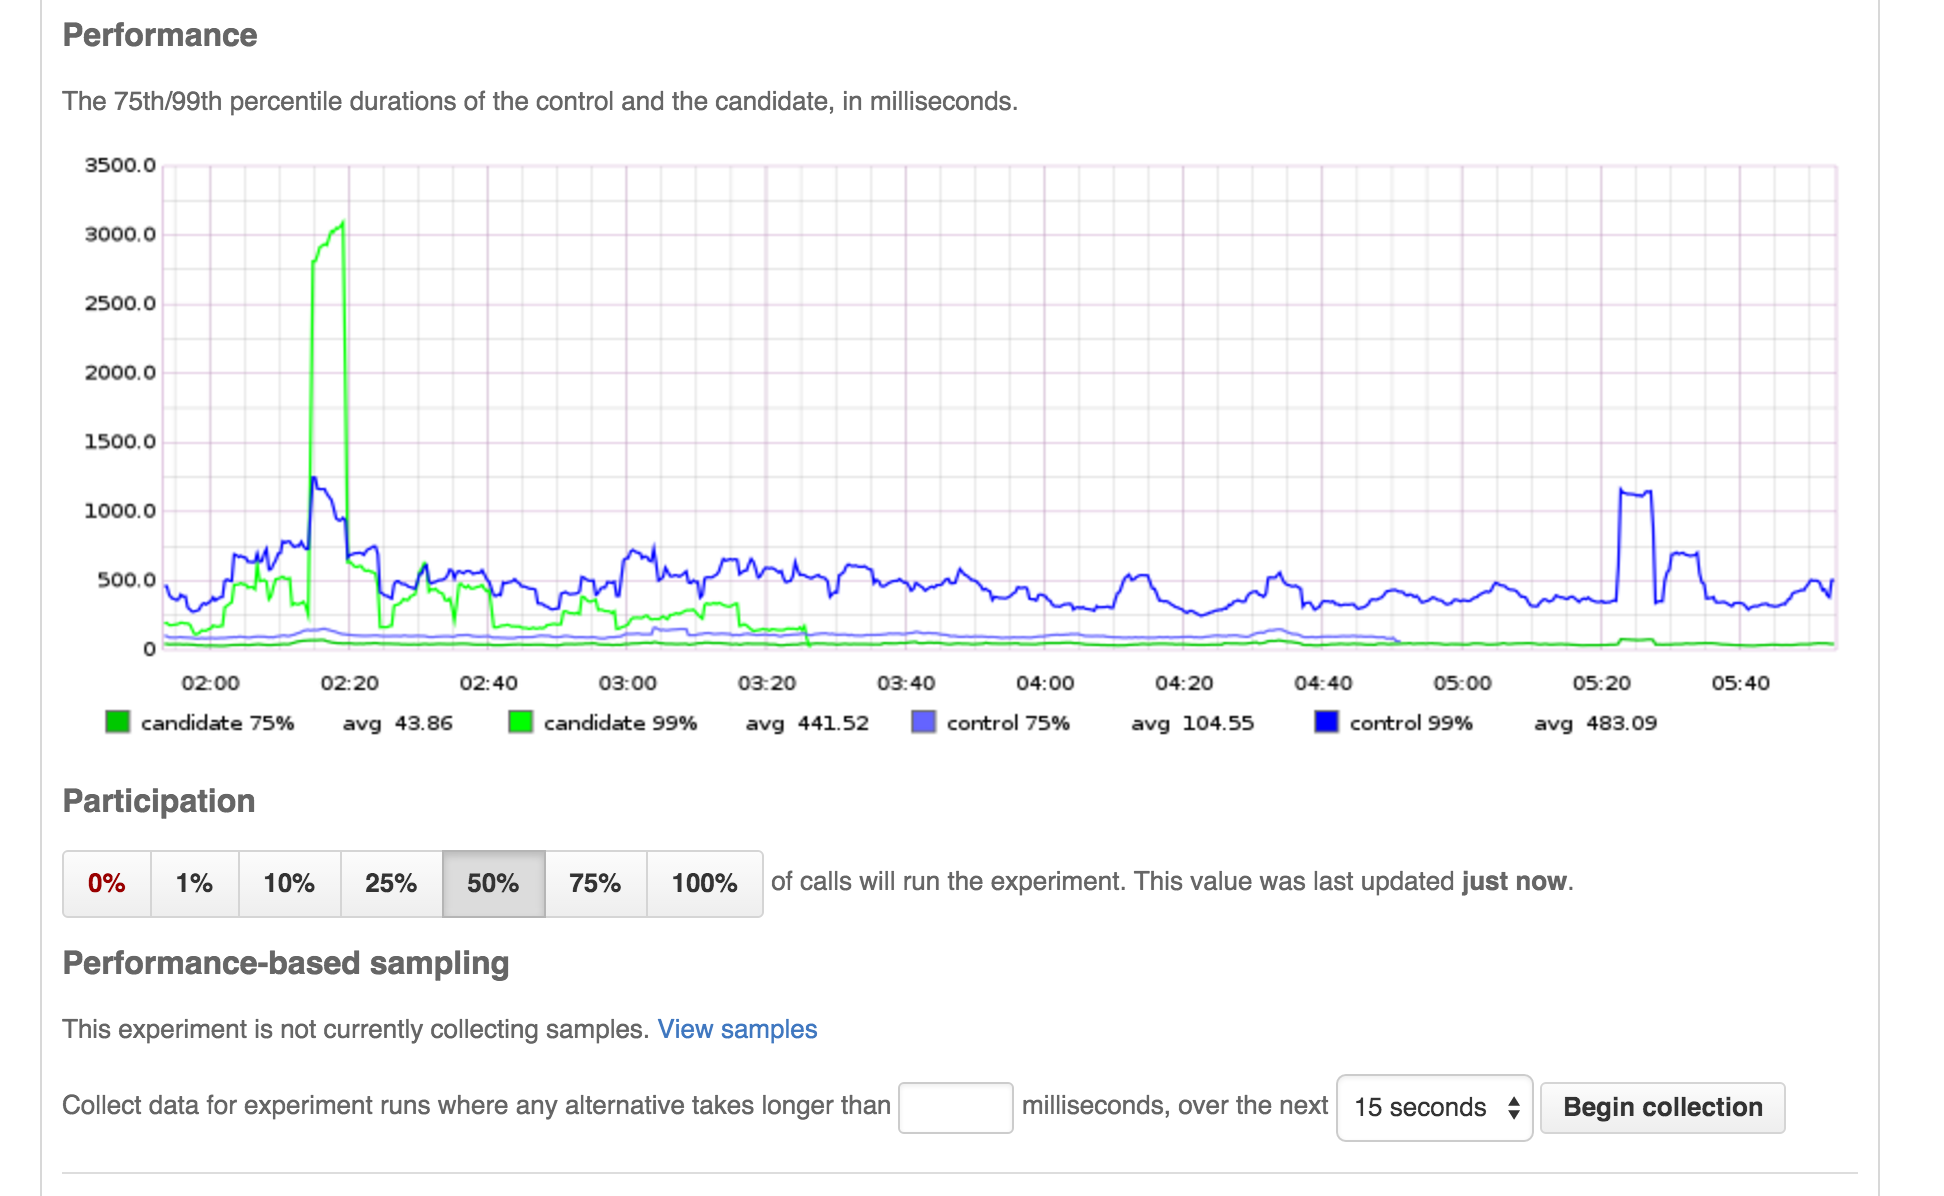Click the milliseconds threshold input field

click(955, 1108)
